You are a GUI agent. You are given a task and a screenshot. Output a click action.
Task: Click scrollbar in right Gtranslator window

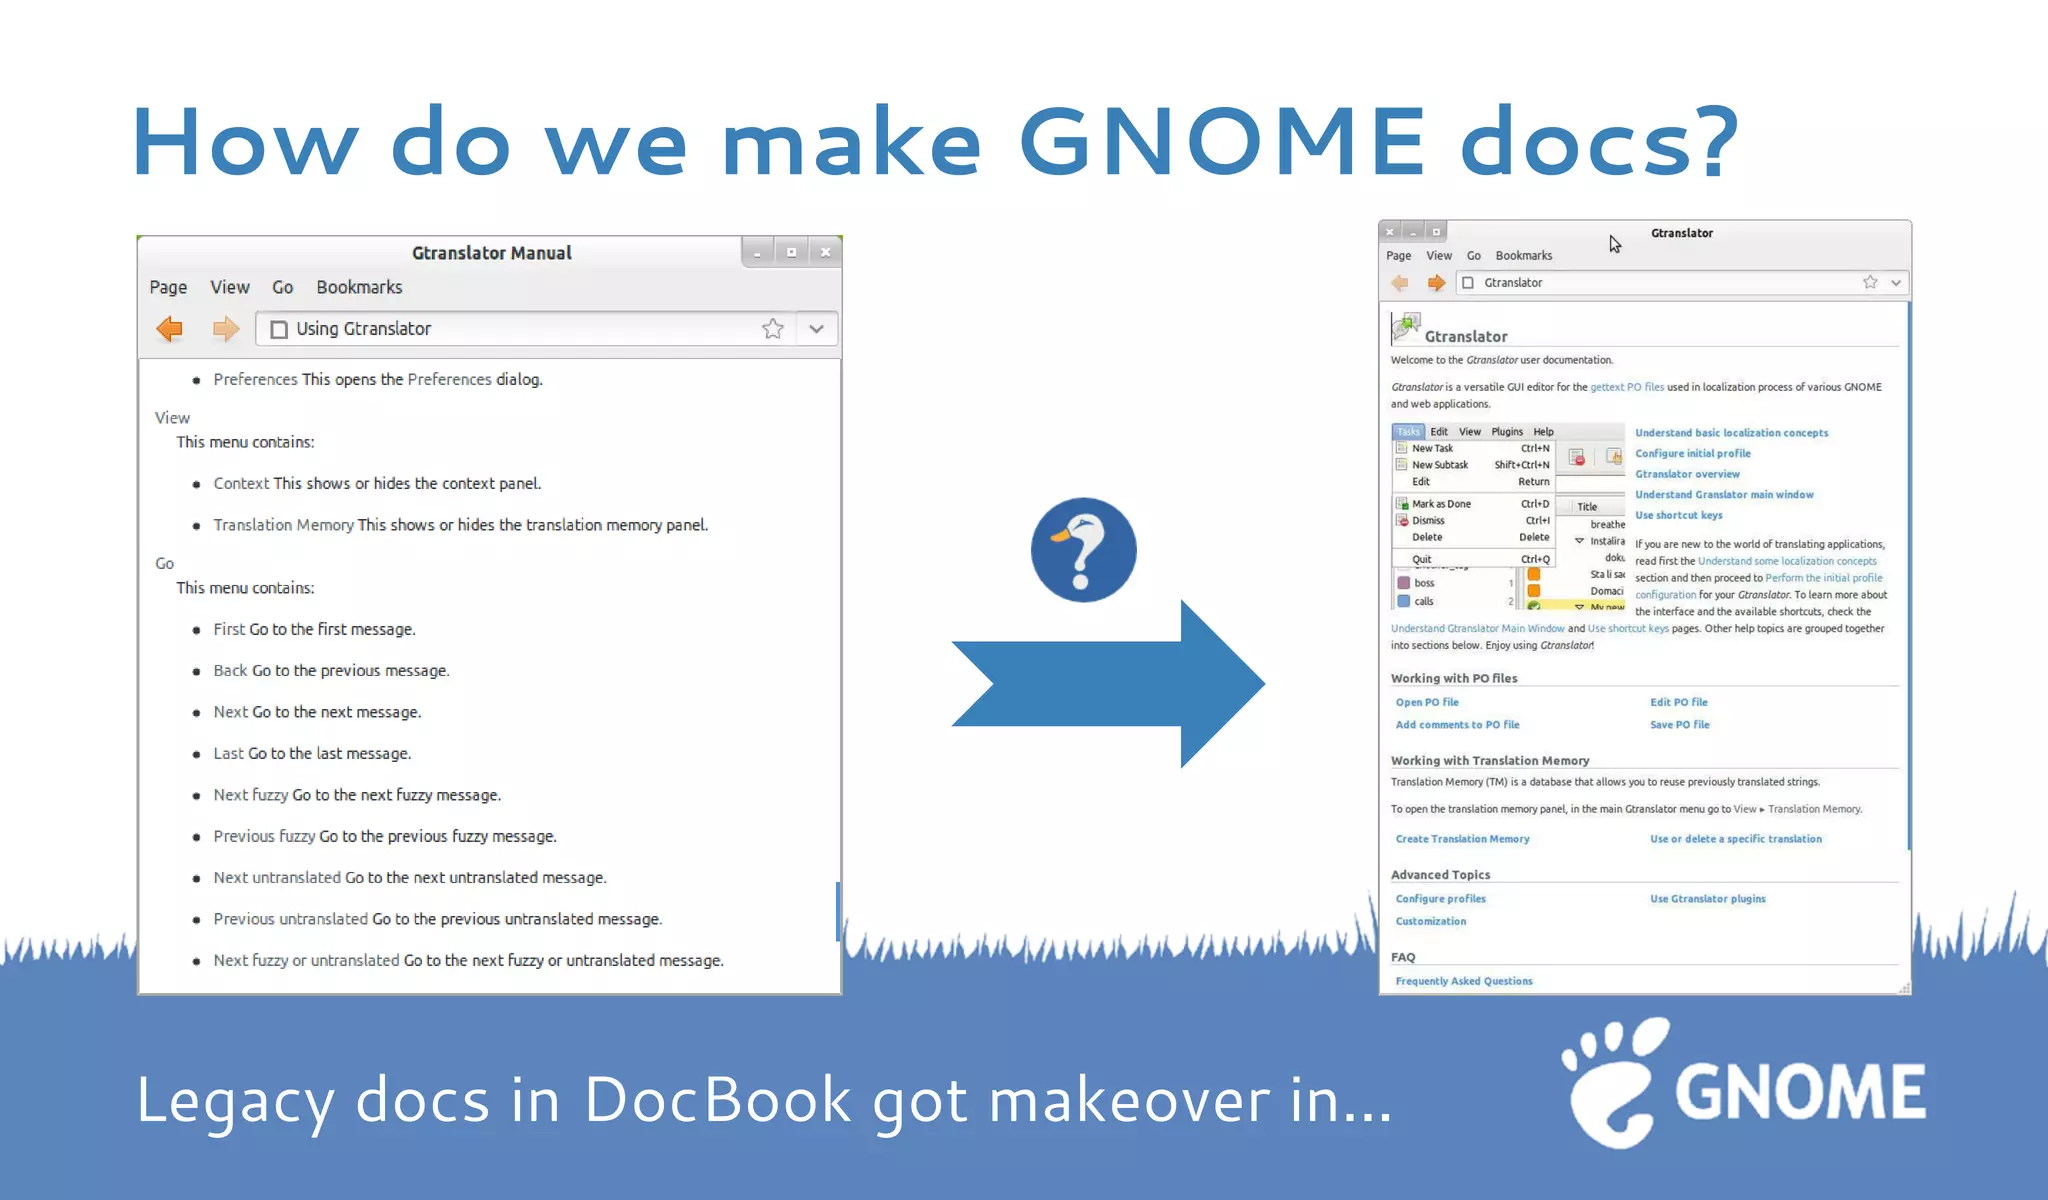tap(1908, 576)
